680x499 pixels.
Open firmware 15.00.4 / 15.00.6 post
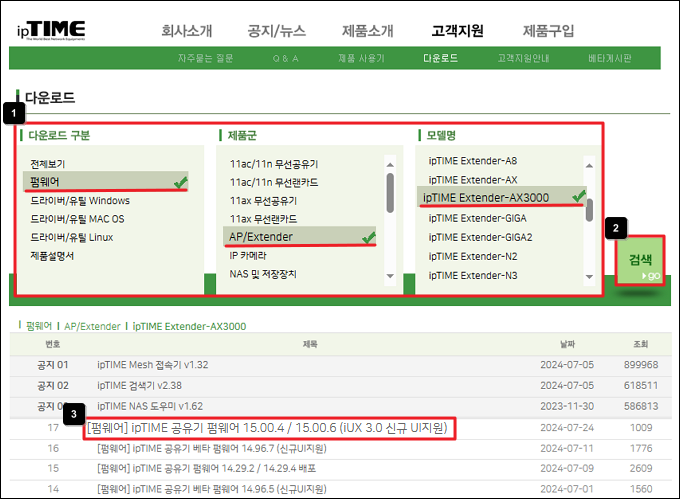(x=267, y=428)
